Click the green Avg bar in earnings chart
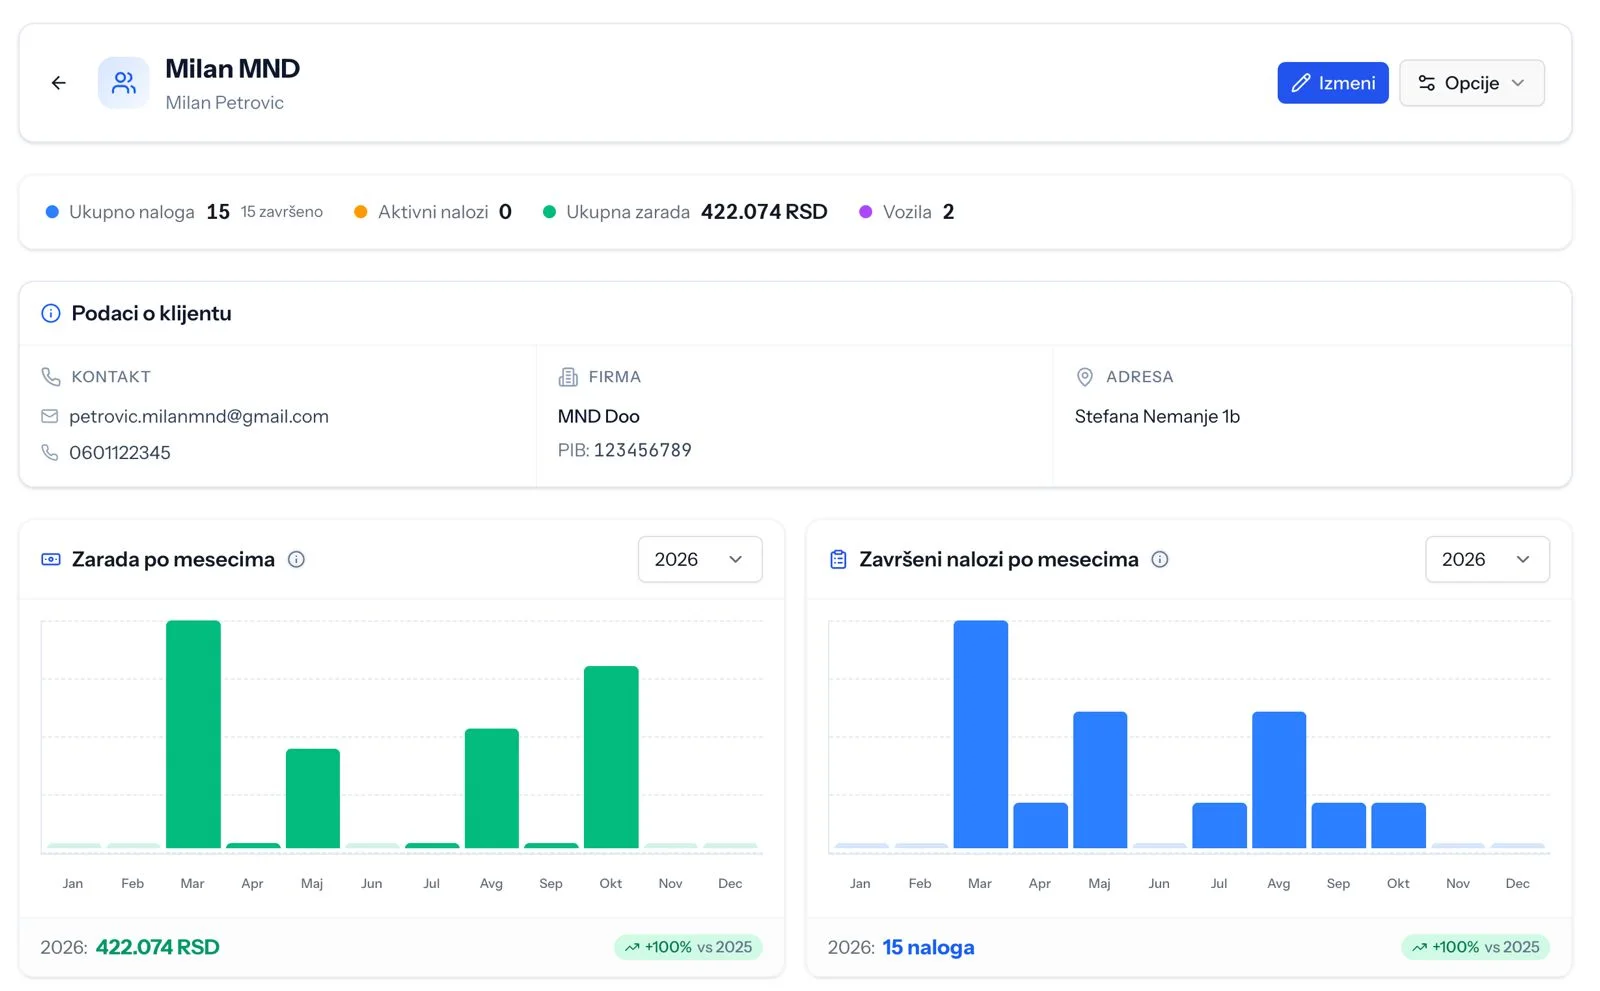This screenshot has height=991, width=1600. pos(492,788)
